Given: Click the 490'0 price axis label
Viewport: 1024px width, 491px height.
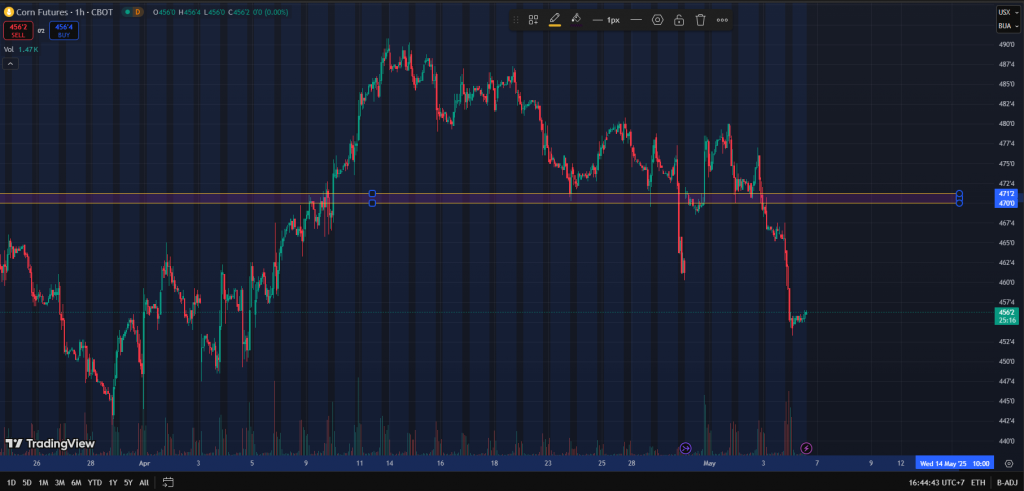Looking at the screenshot, I should coord(1006,44).
